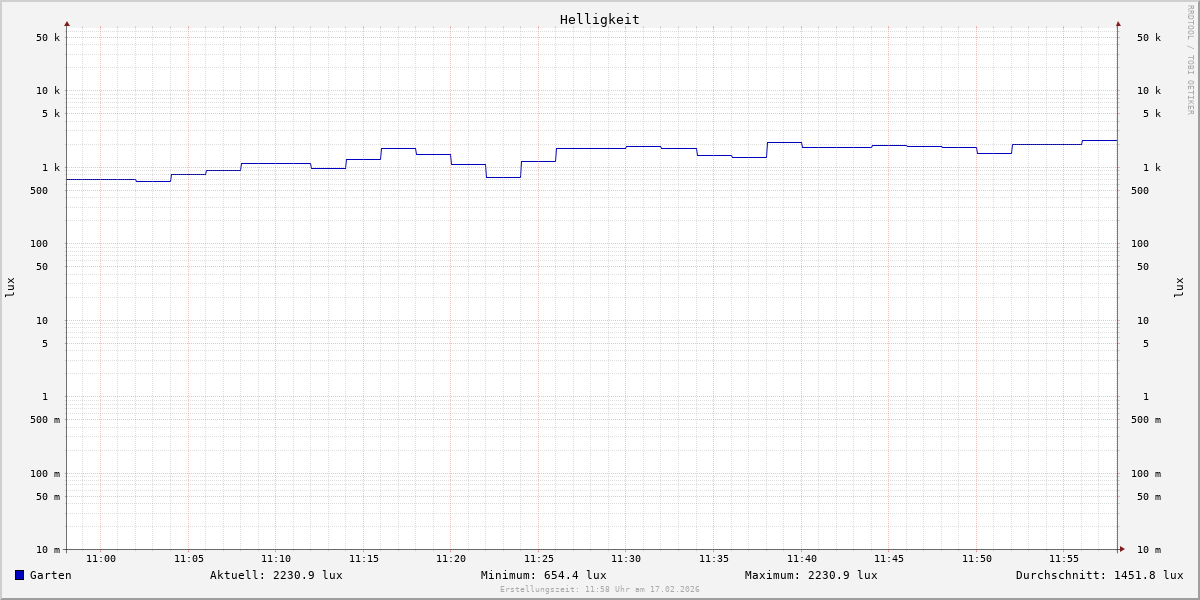Click the 11:55 time axis label
The height and width of the screenshot is (600, 1200).
[x=1064, y=559]
